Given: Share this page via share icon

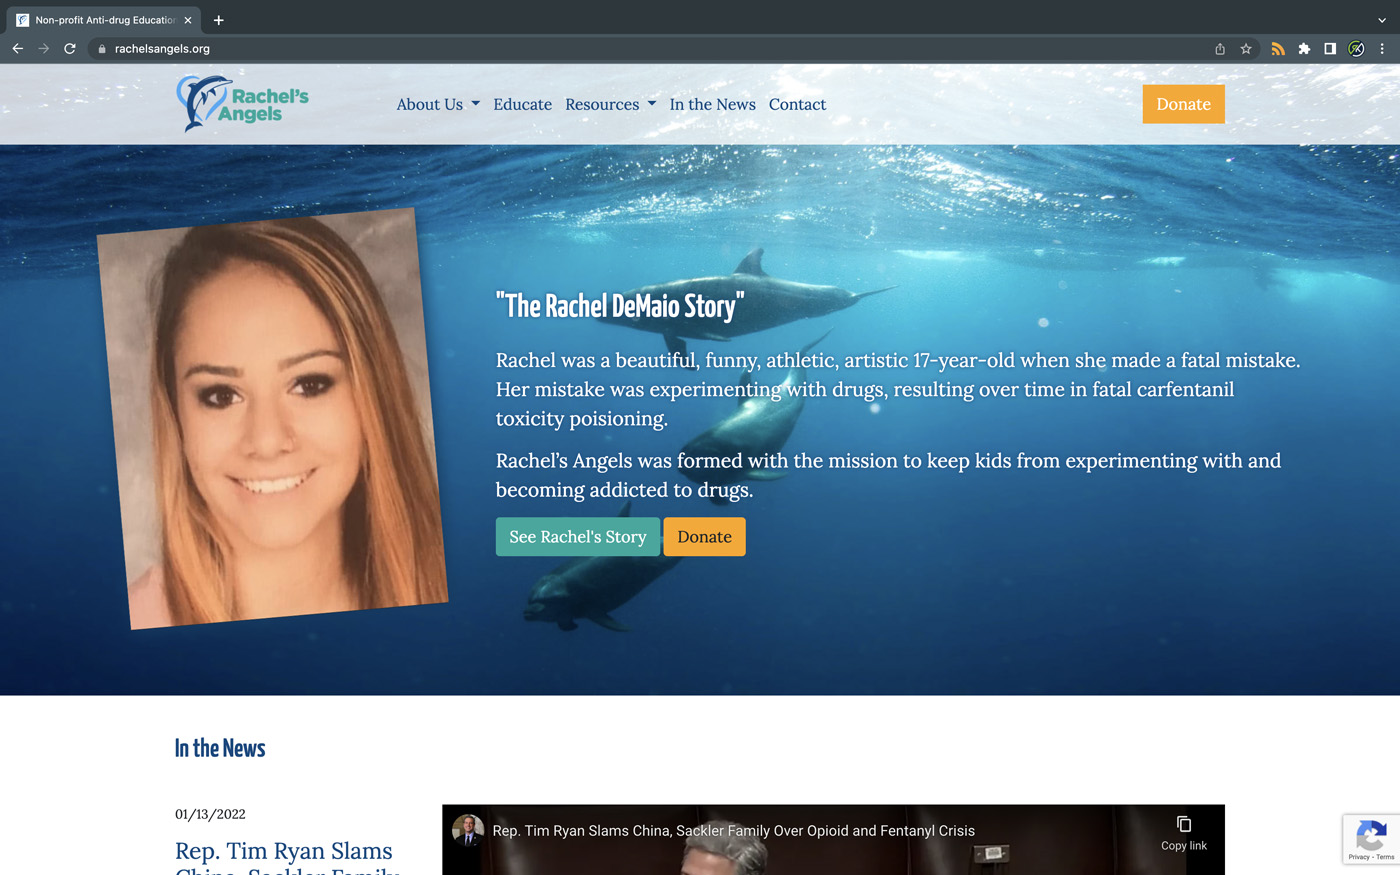Looking at the screenshot, I should point(1220,48).
